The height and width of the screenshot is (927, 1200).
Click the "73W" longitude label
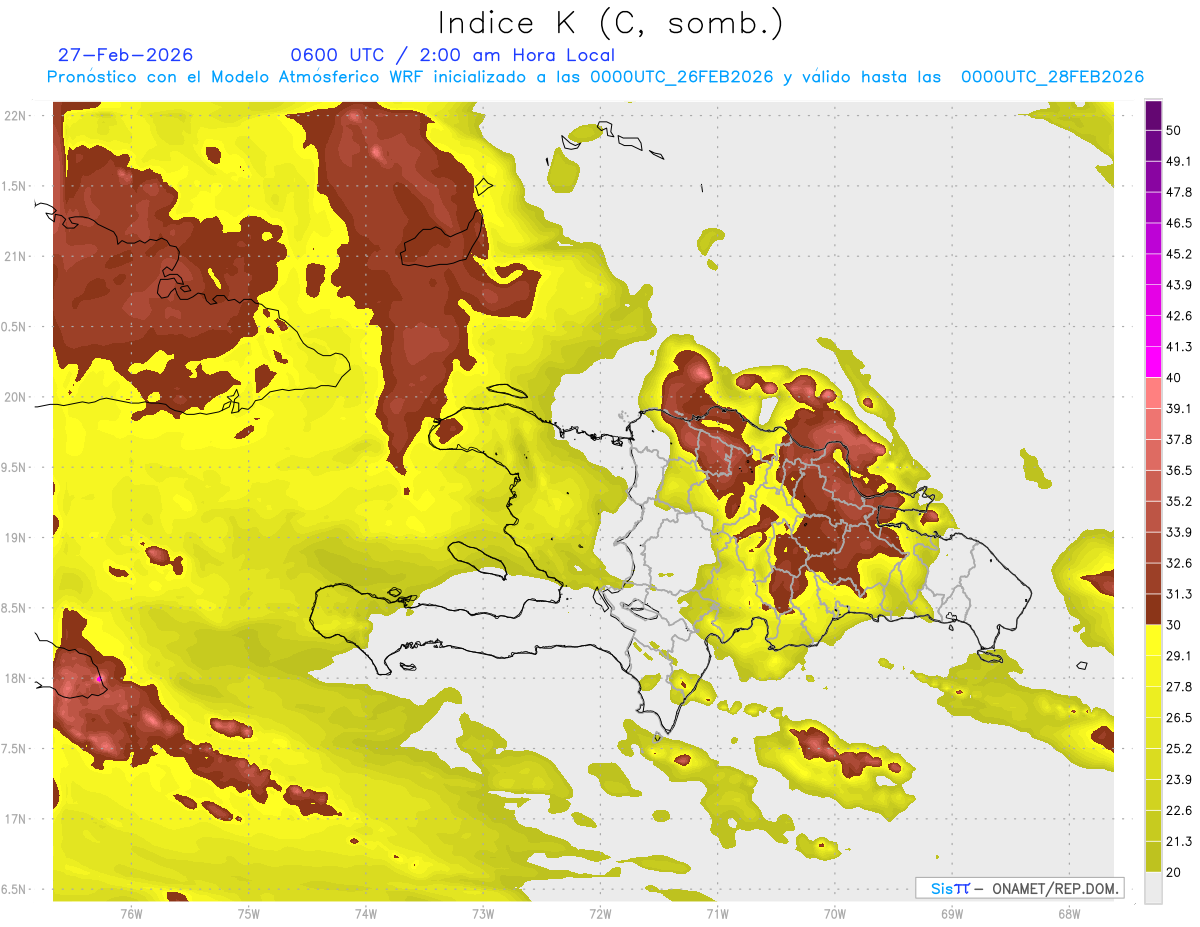click(x=483, y=914)
